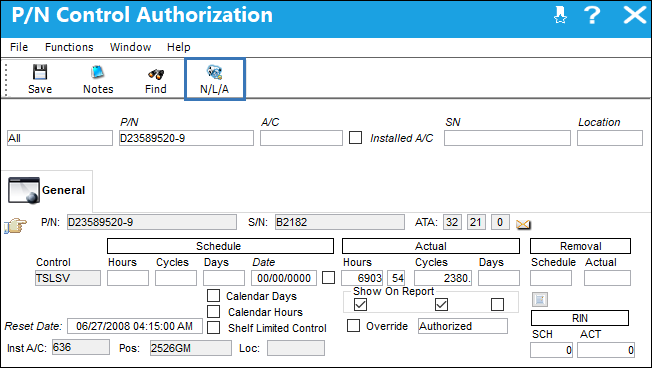Click the pointing hand icon beside P/N
Viewport: 652px width, 368px height.
15,225
